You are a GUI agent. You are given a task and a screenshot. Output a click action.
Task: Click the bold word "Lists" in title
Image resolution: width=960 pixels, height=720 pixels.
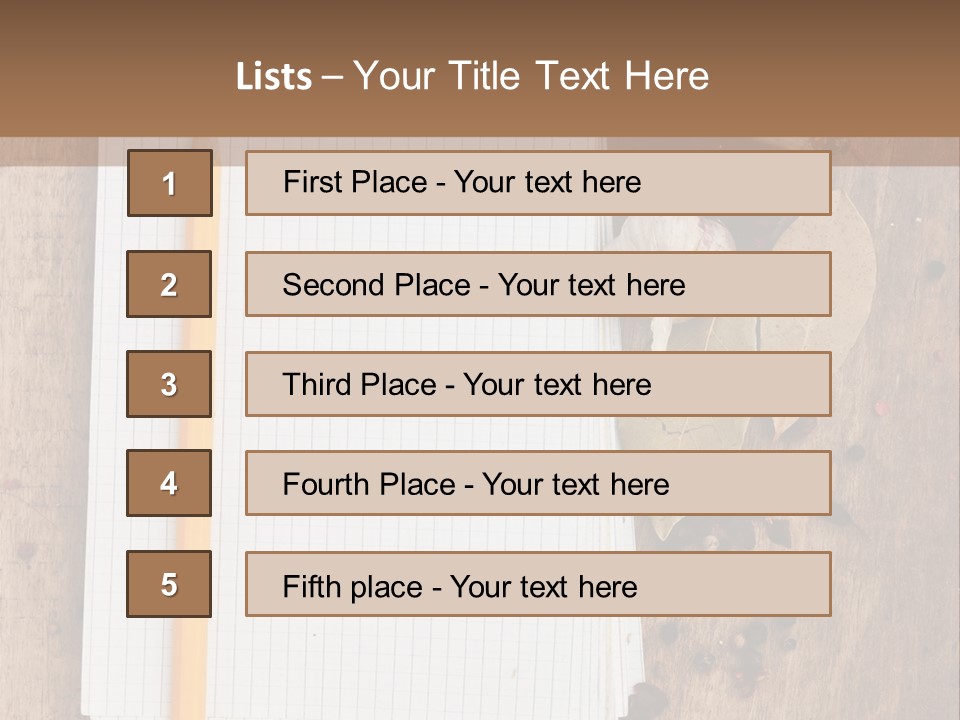(273, 77)
